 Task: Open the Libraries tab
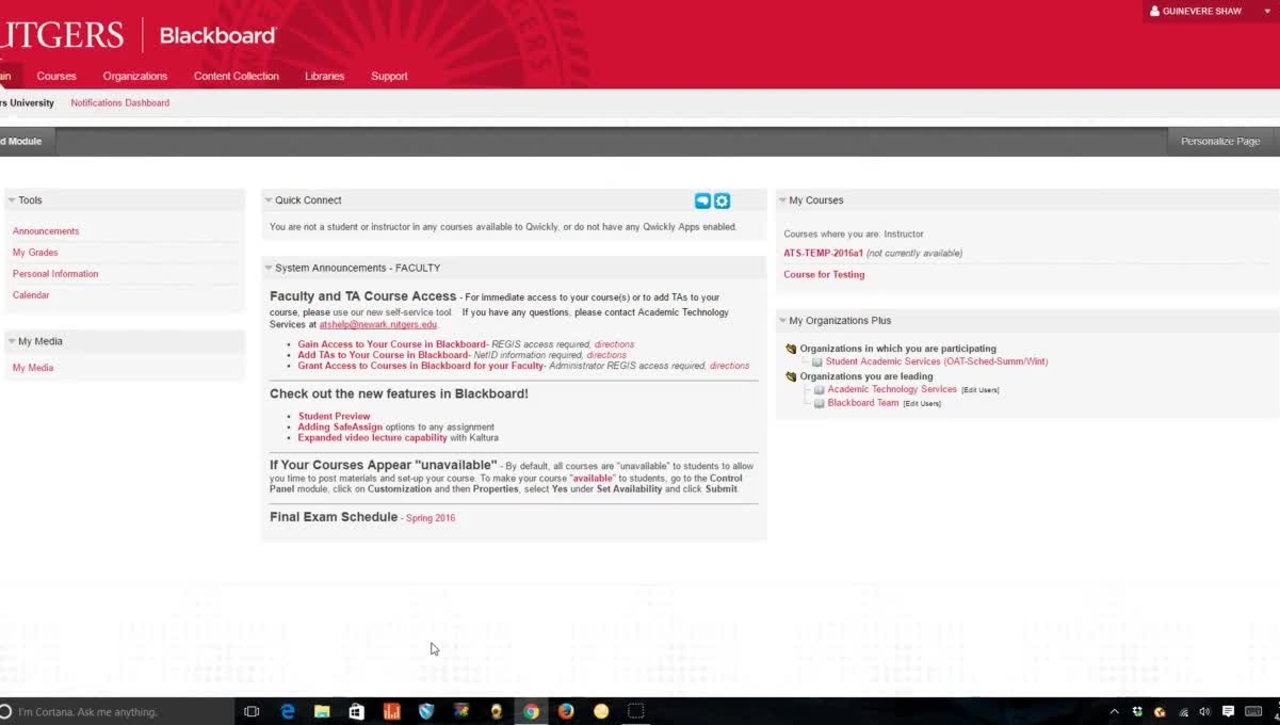tap(324, 76)
